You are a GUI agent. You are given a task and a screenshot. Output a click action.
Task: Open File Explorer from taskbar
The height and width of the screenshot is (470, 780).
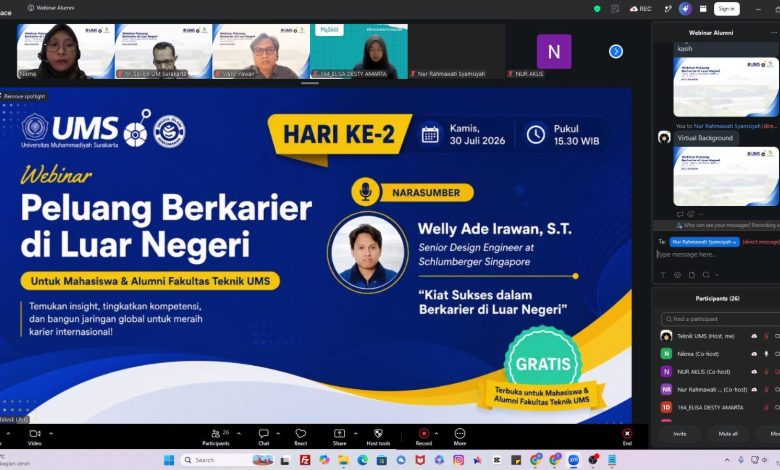click(344, 460)
